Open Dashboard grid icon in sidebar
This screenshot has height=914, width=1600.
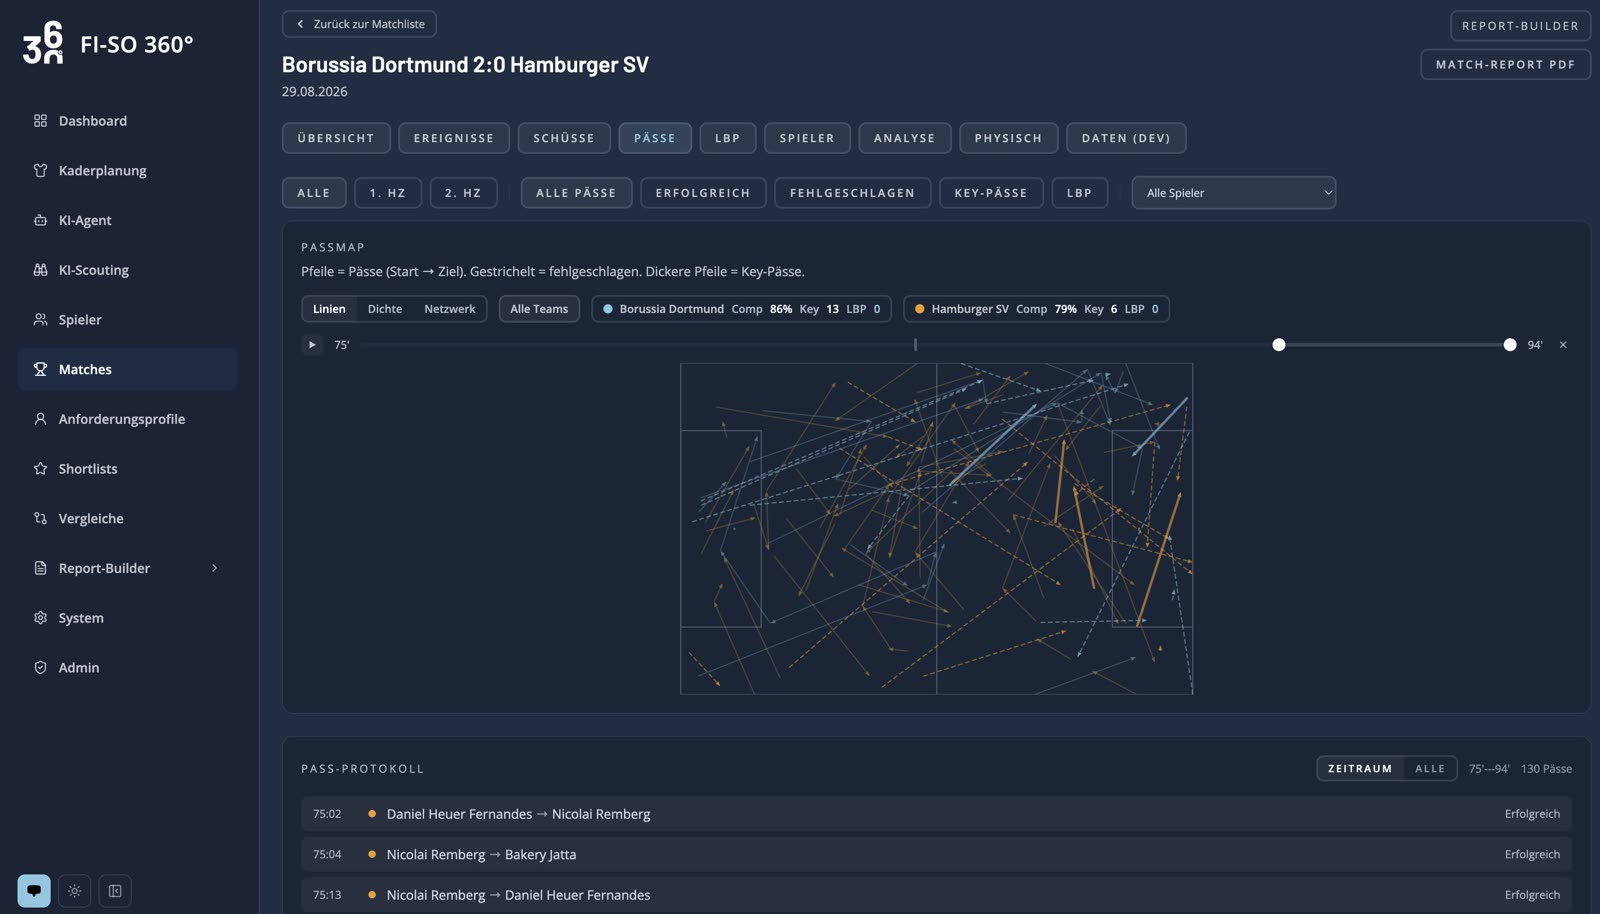(40, 121)
